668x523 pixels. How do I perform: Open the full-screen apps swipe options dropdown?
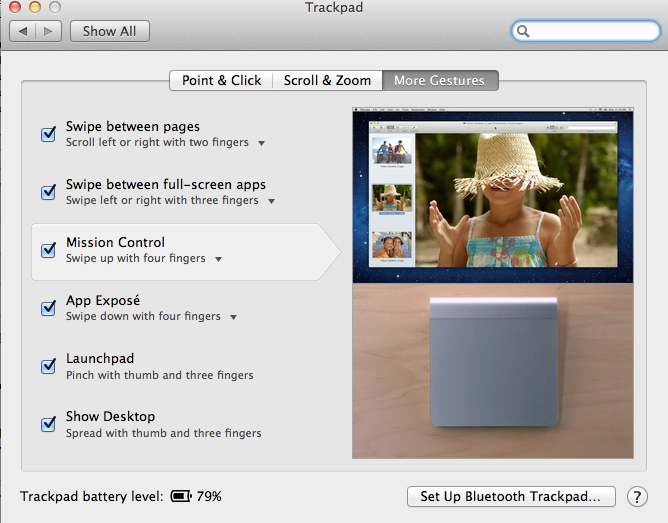pos(271,201)
